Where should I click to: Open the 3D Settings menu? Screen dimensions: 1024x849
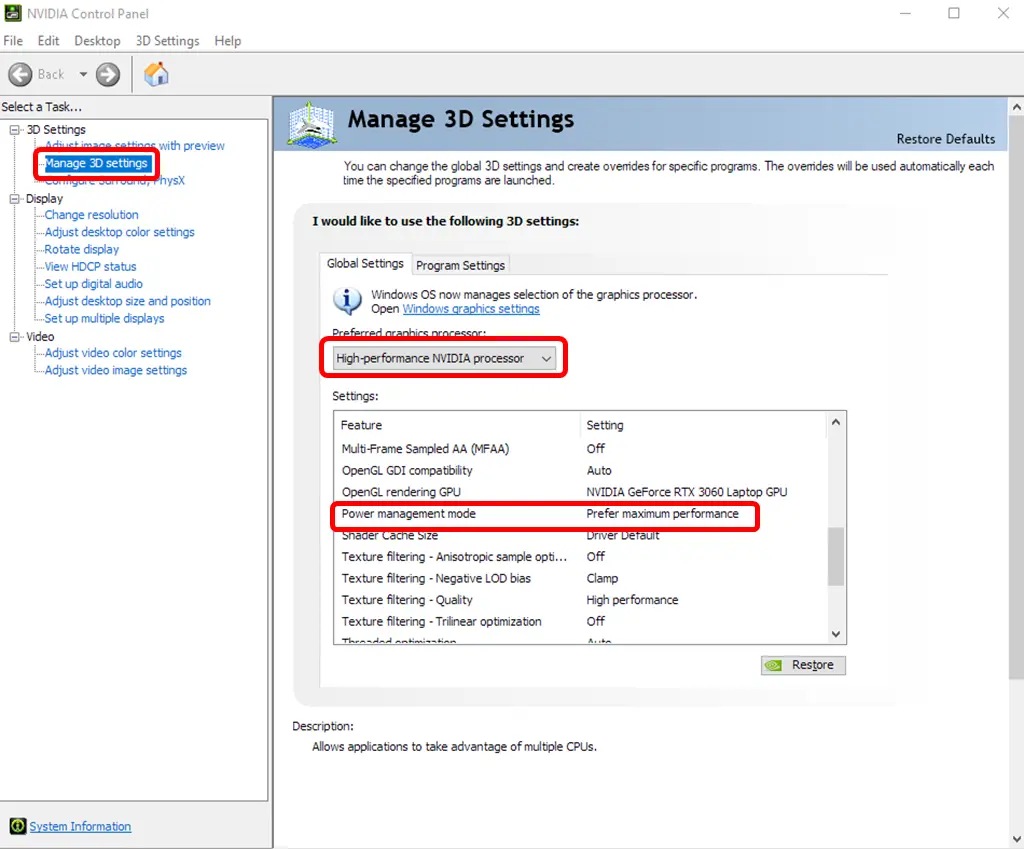tap(167, 40)
